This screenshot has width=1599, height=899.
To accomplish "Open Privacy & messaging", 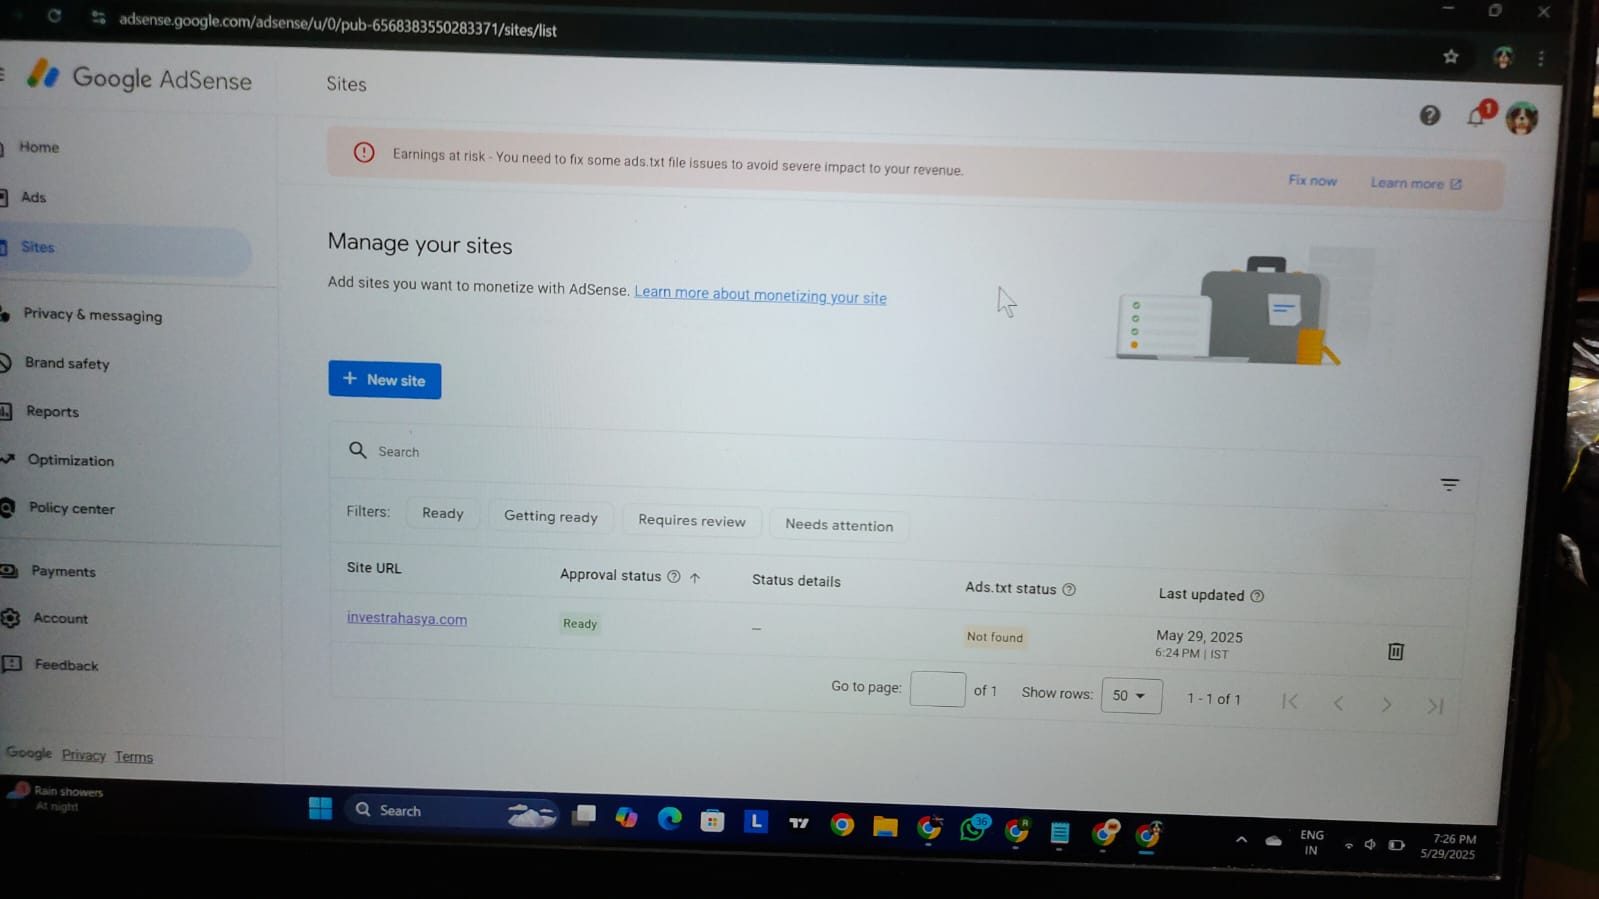I will tap(92, 315).
